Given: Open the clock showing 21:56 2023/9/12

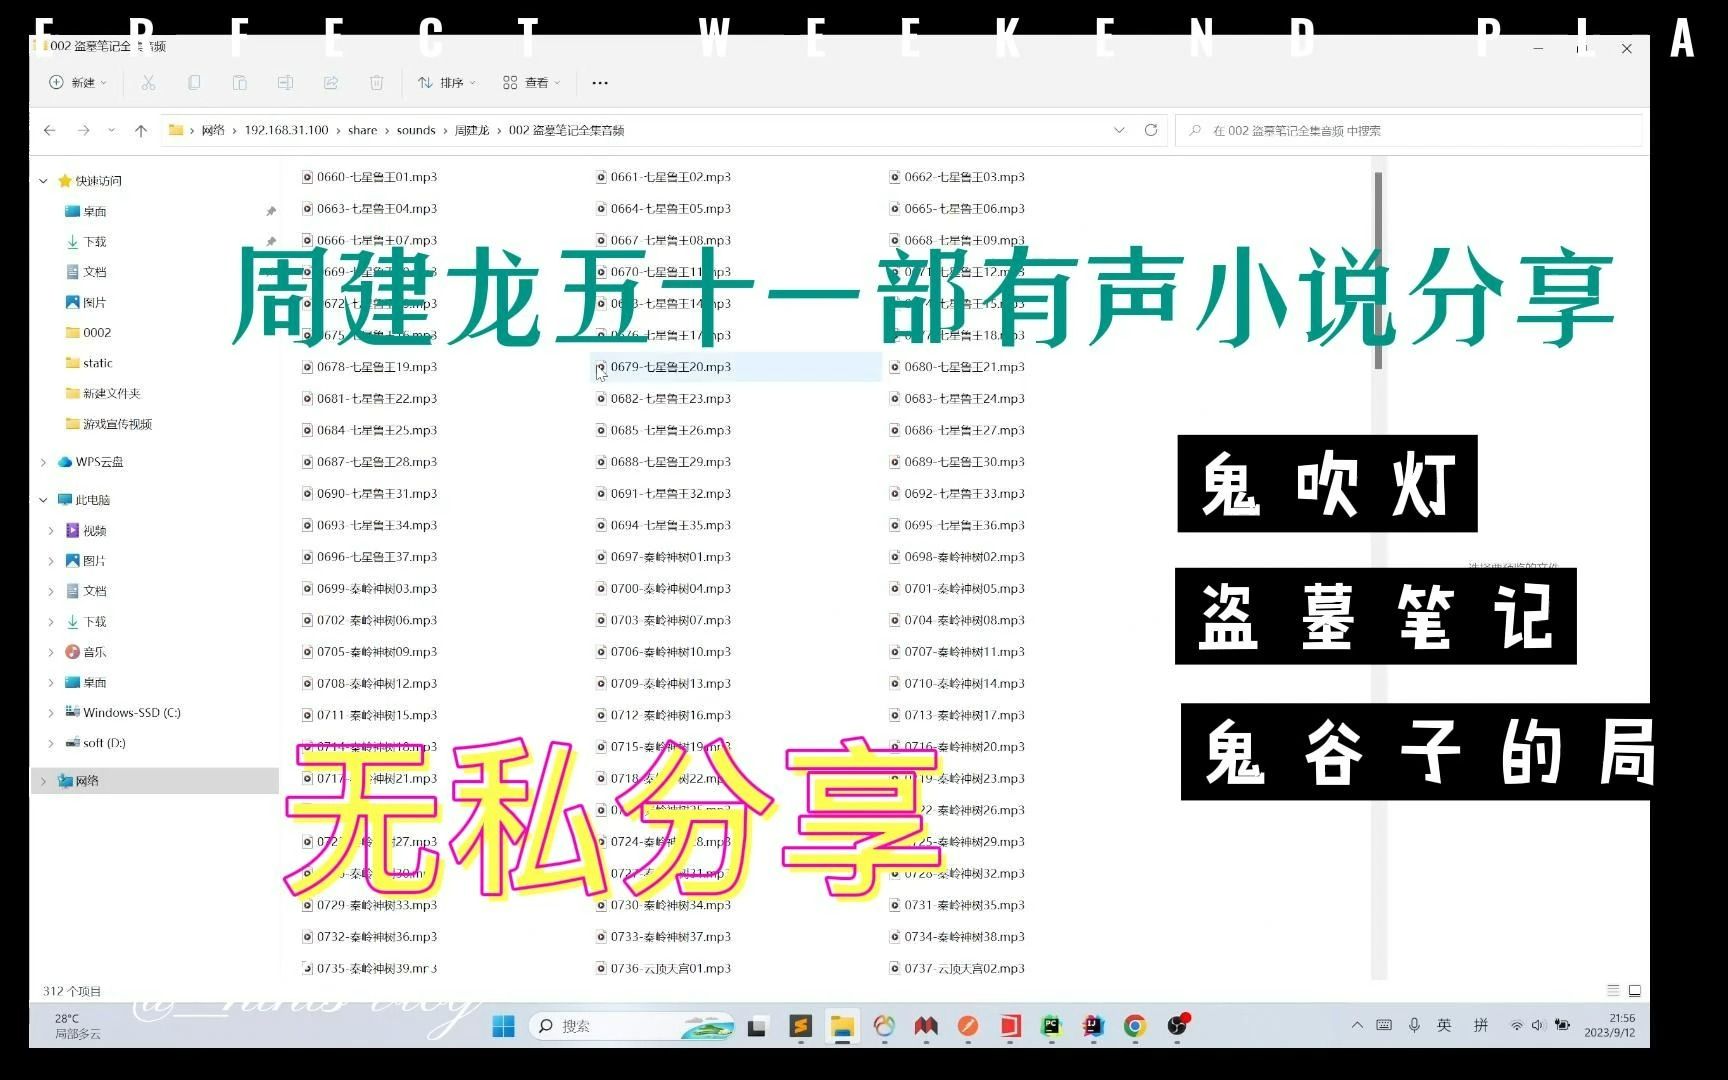Looking at the screenshot, I should 1610,1025.
